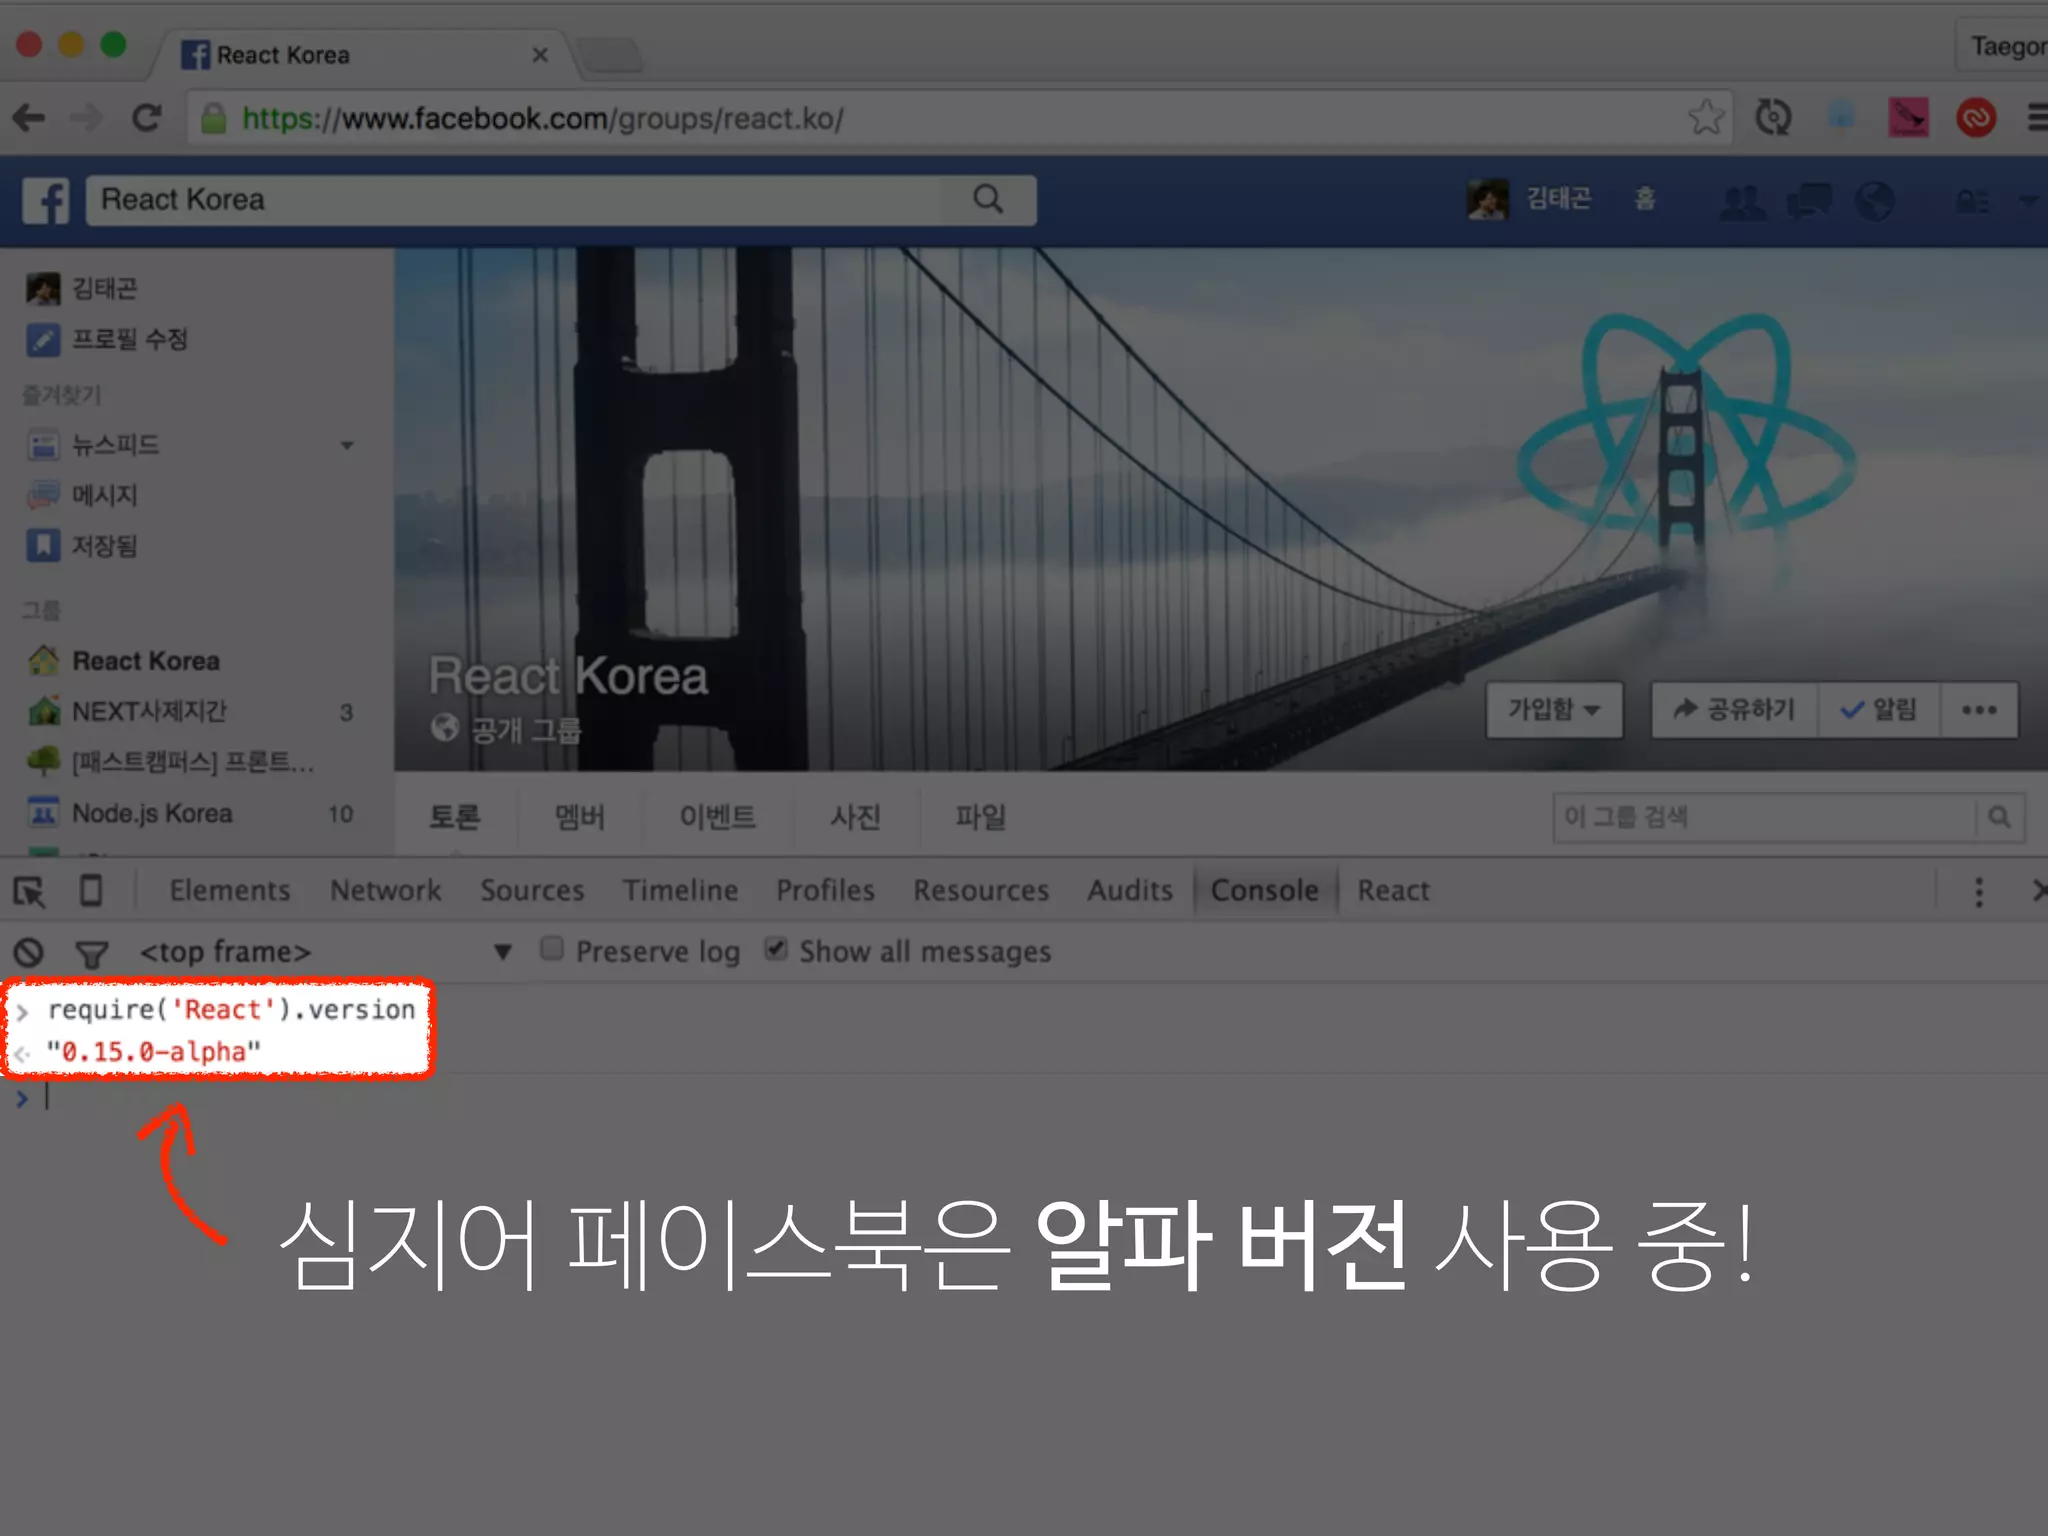
Task: Open the 멤버 group tab
Action: coord(580,817)
